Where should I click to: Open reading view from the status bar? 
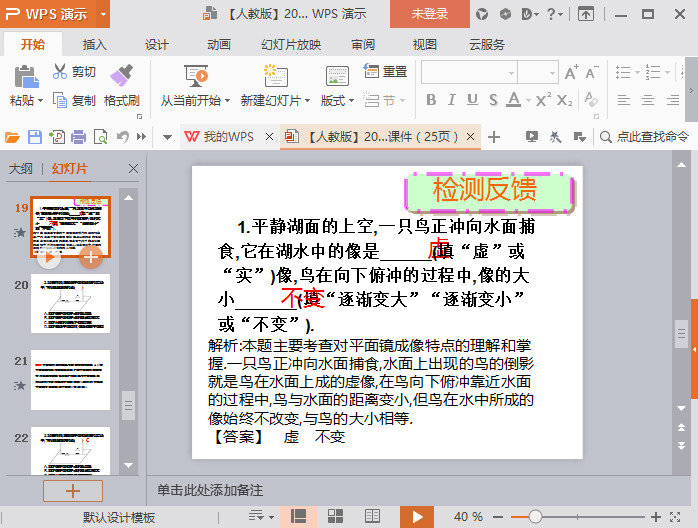click(372, 516)
